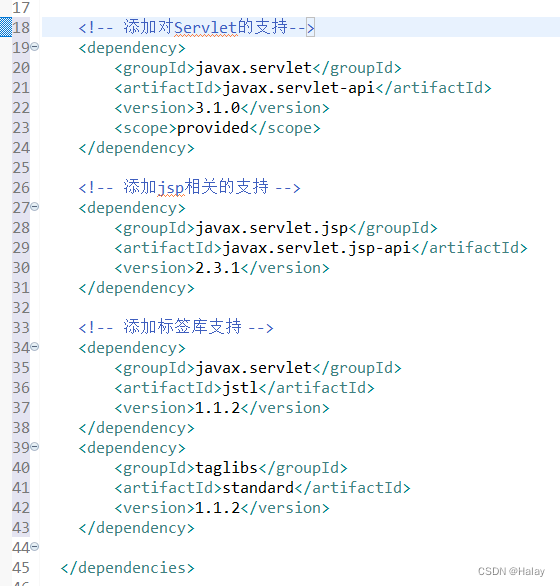
Task: Click version value 2.3.1
Action: [218, 268]
